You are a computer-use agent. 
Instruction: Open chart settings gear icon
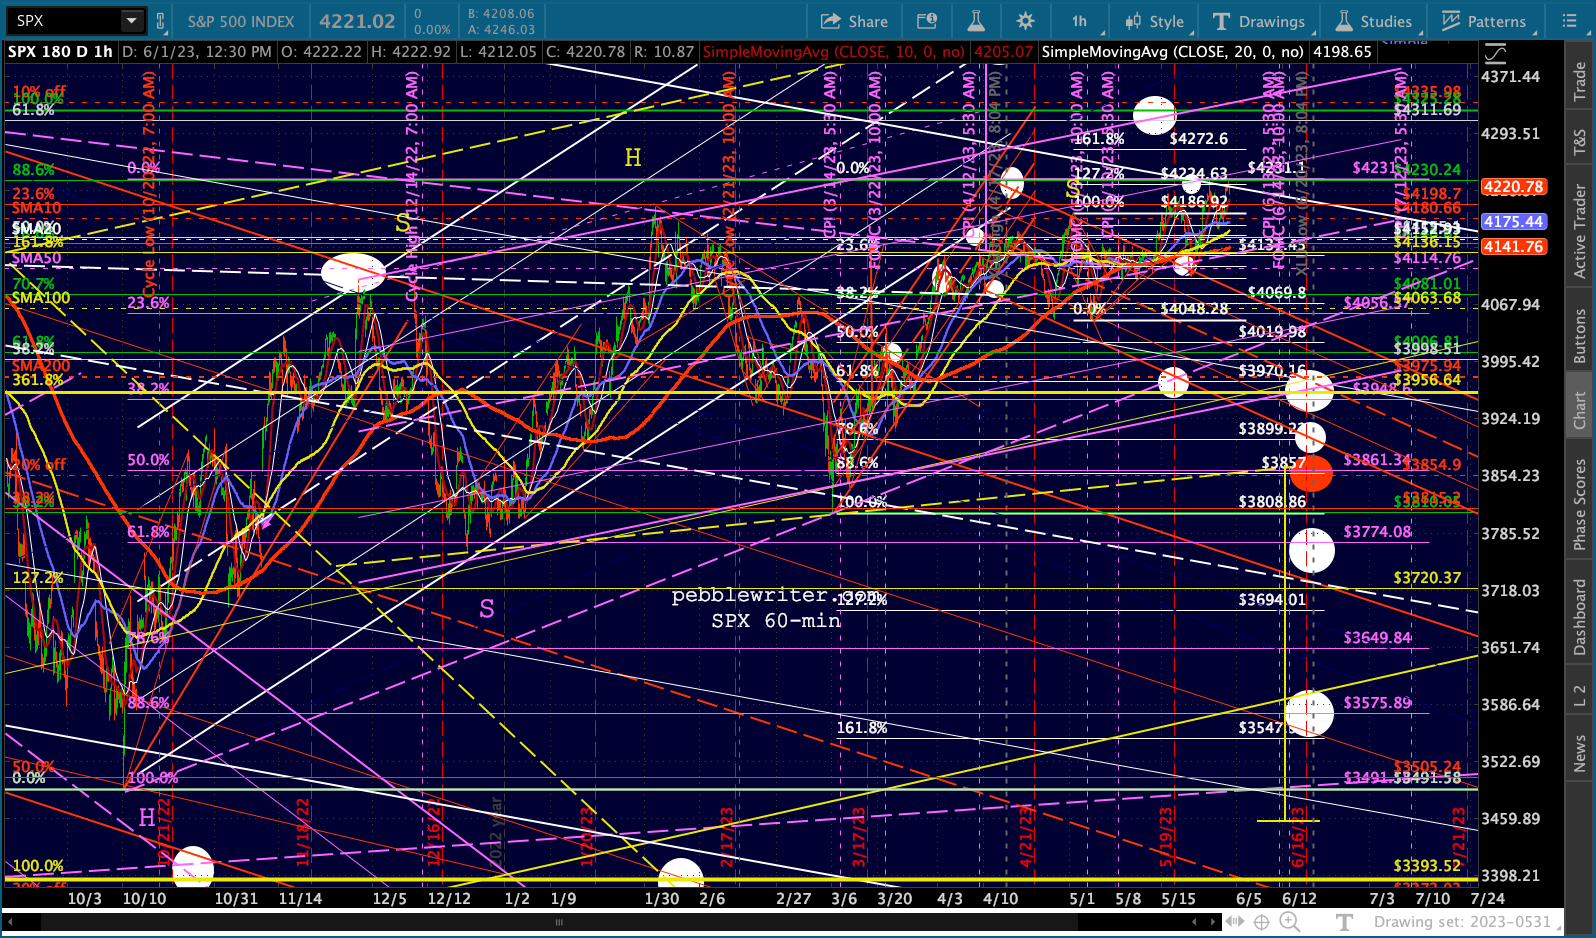coord(1025,21)
